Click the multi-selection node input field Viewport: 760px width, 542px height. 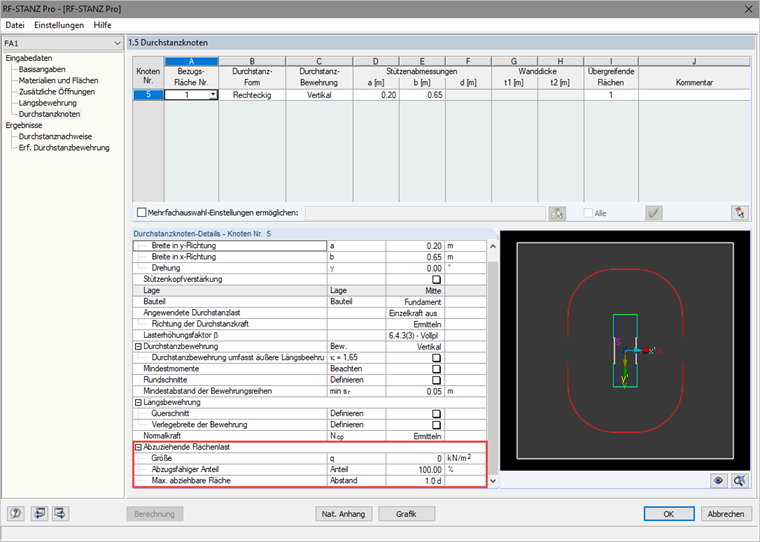point(425,213)
